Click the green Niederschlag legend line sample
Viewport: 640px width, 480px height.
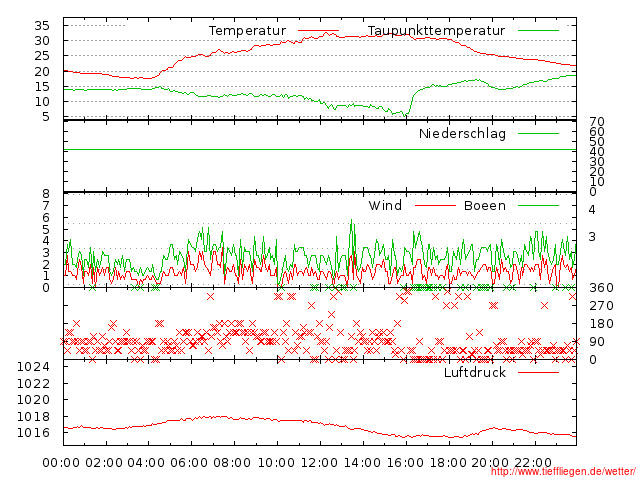tap(538, 133)
